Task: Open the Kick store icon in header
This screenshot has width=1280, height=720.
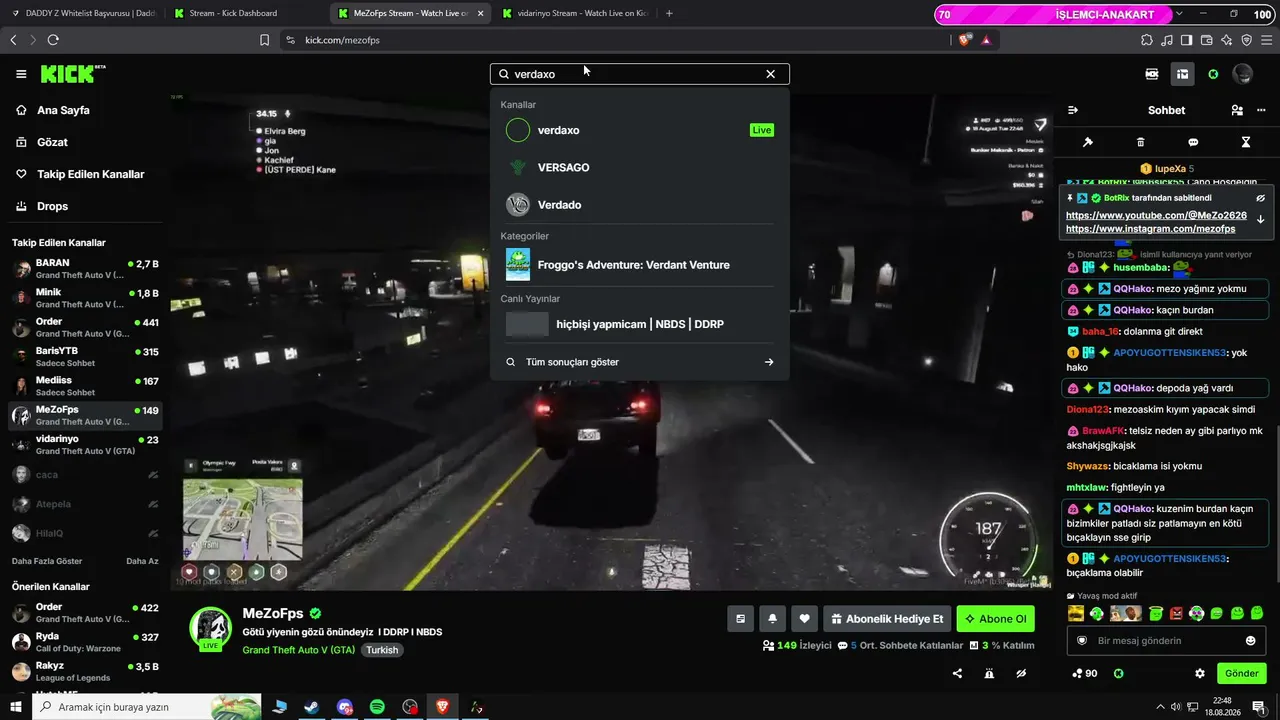Action: pos(1182,74)
